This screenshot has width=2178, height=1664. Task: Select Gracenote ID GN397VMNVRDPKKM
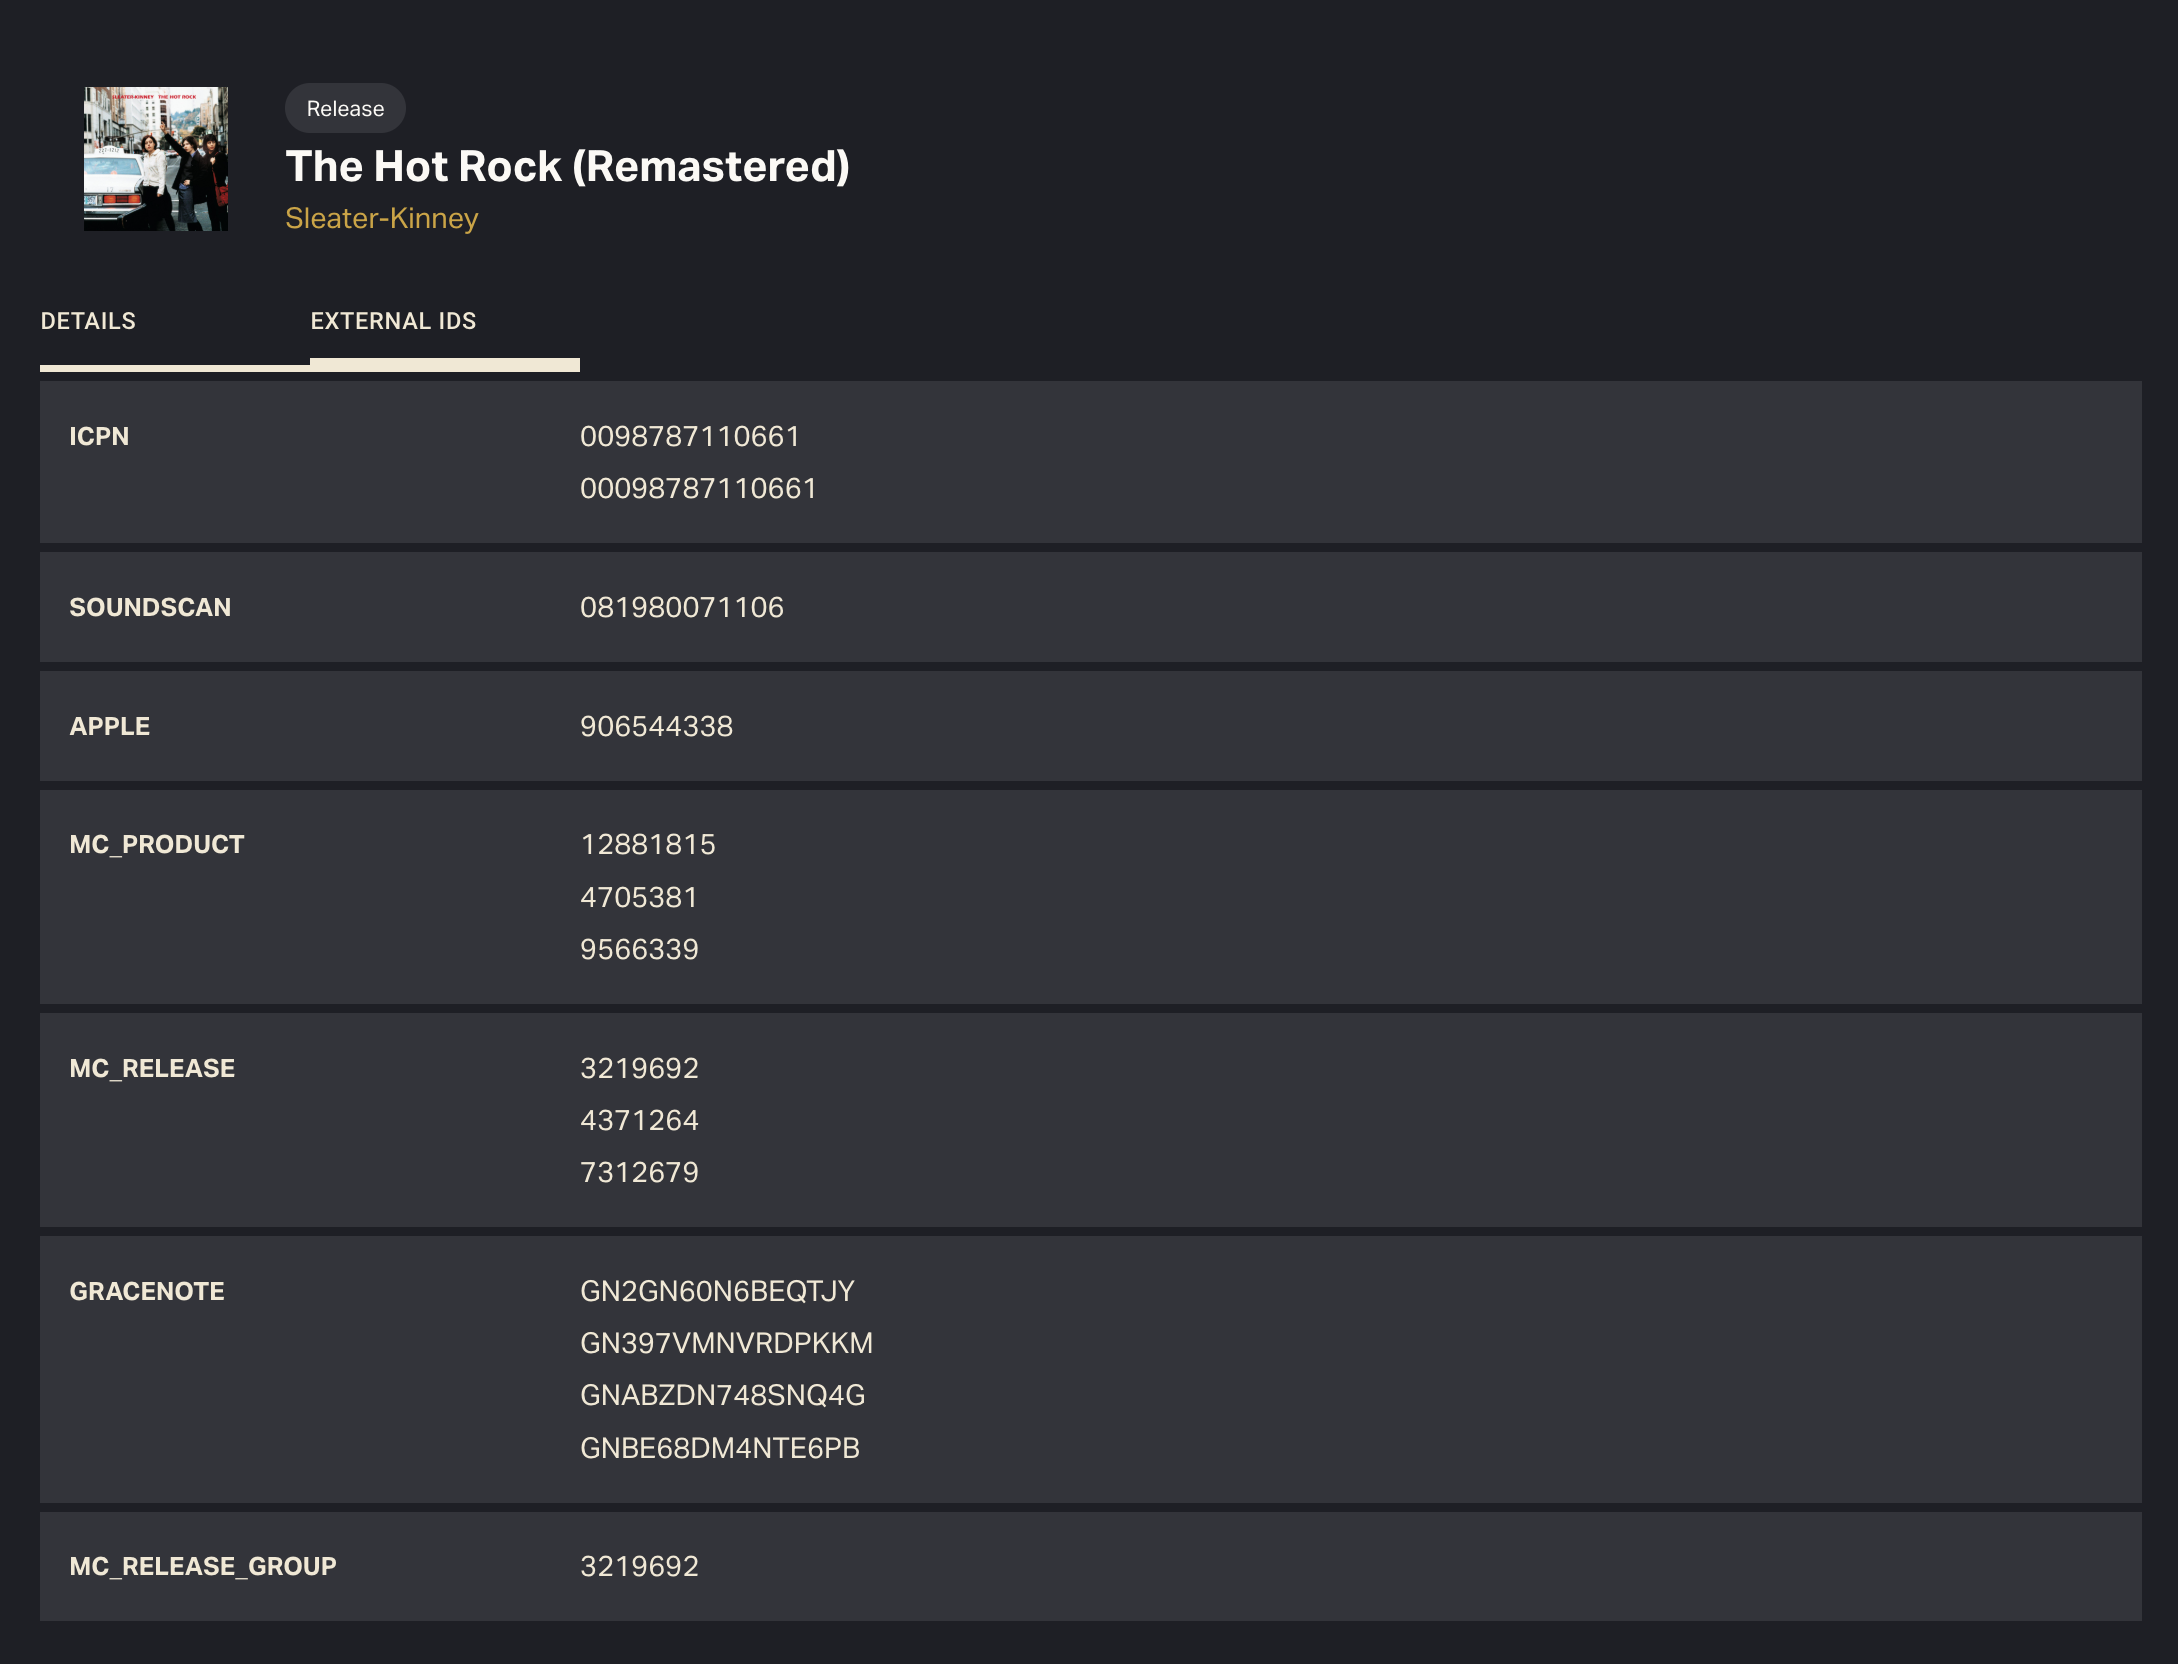727,1343
